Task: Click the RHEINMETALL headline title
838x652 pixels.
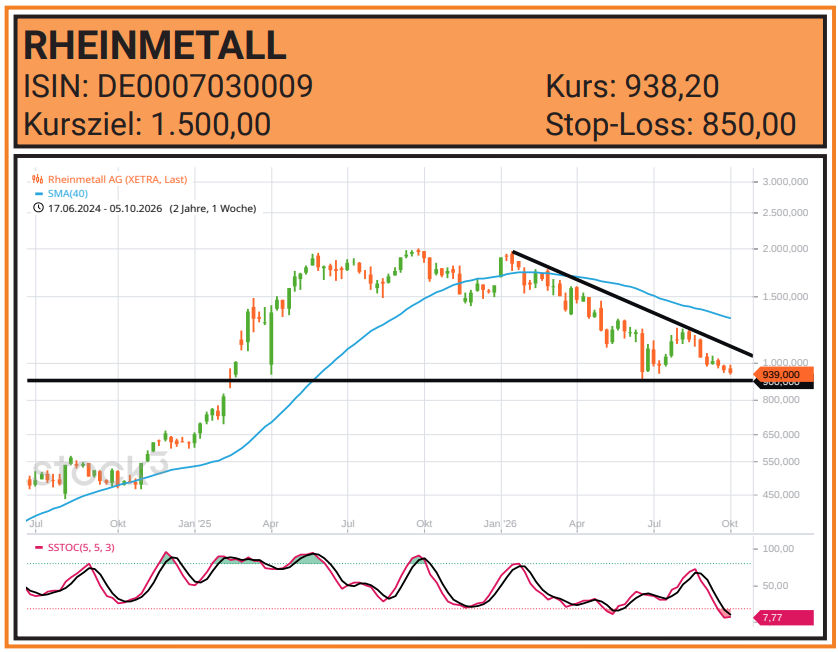Action: point(155,46)
